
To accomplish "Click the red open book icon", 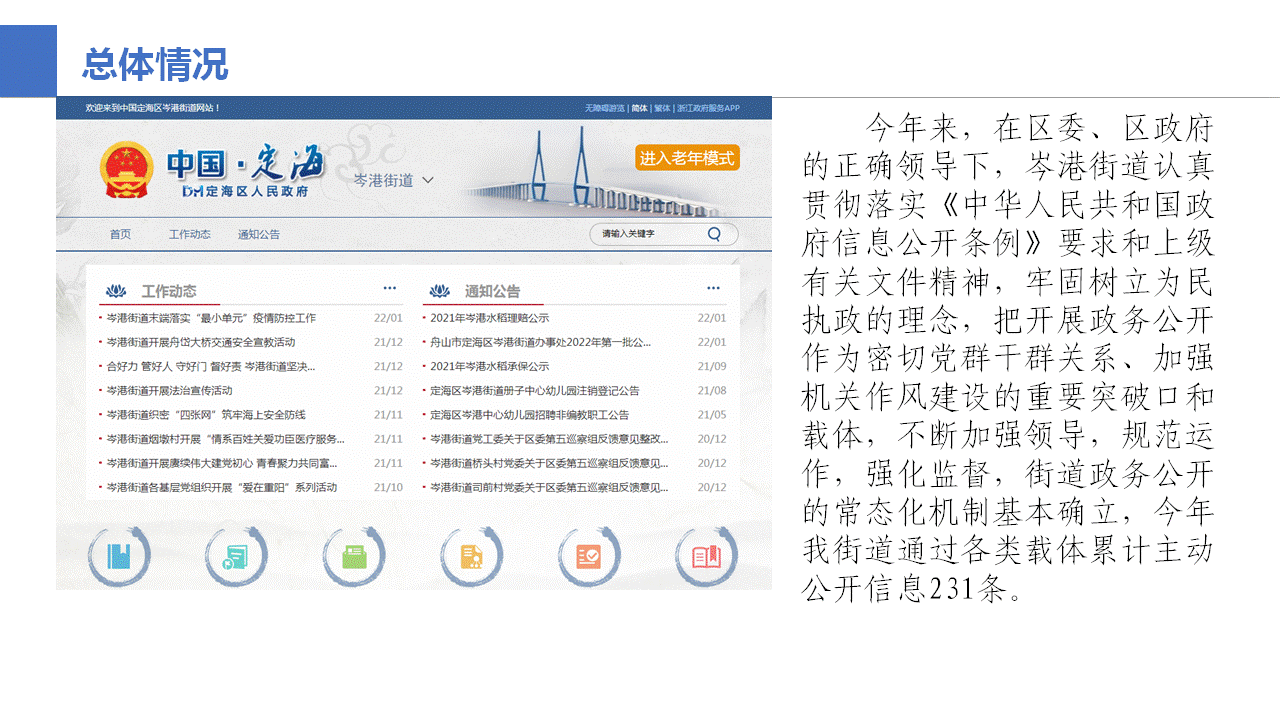I will pos(706,555).
